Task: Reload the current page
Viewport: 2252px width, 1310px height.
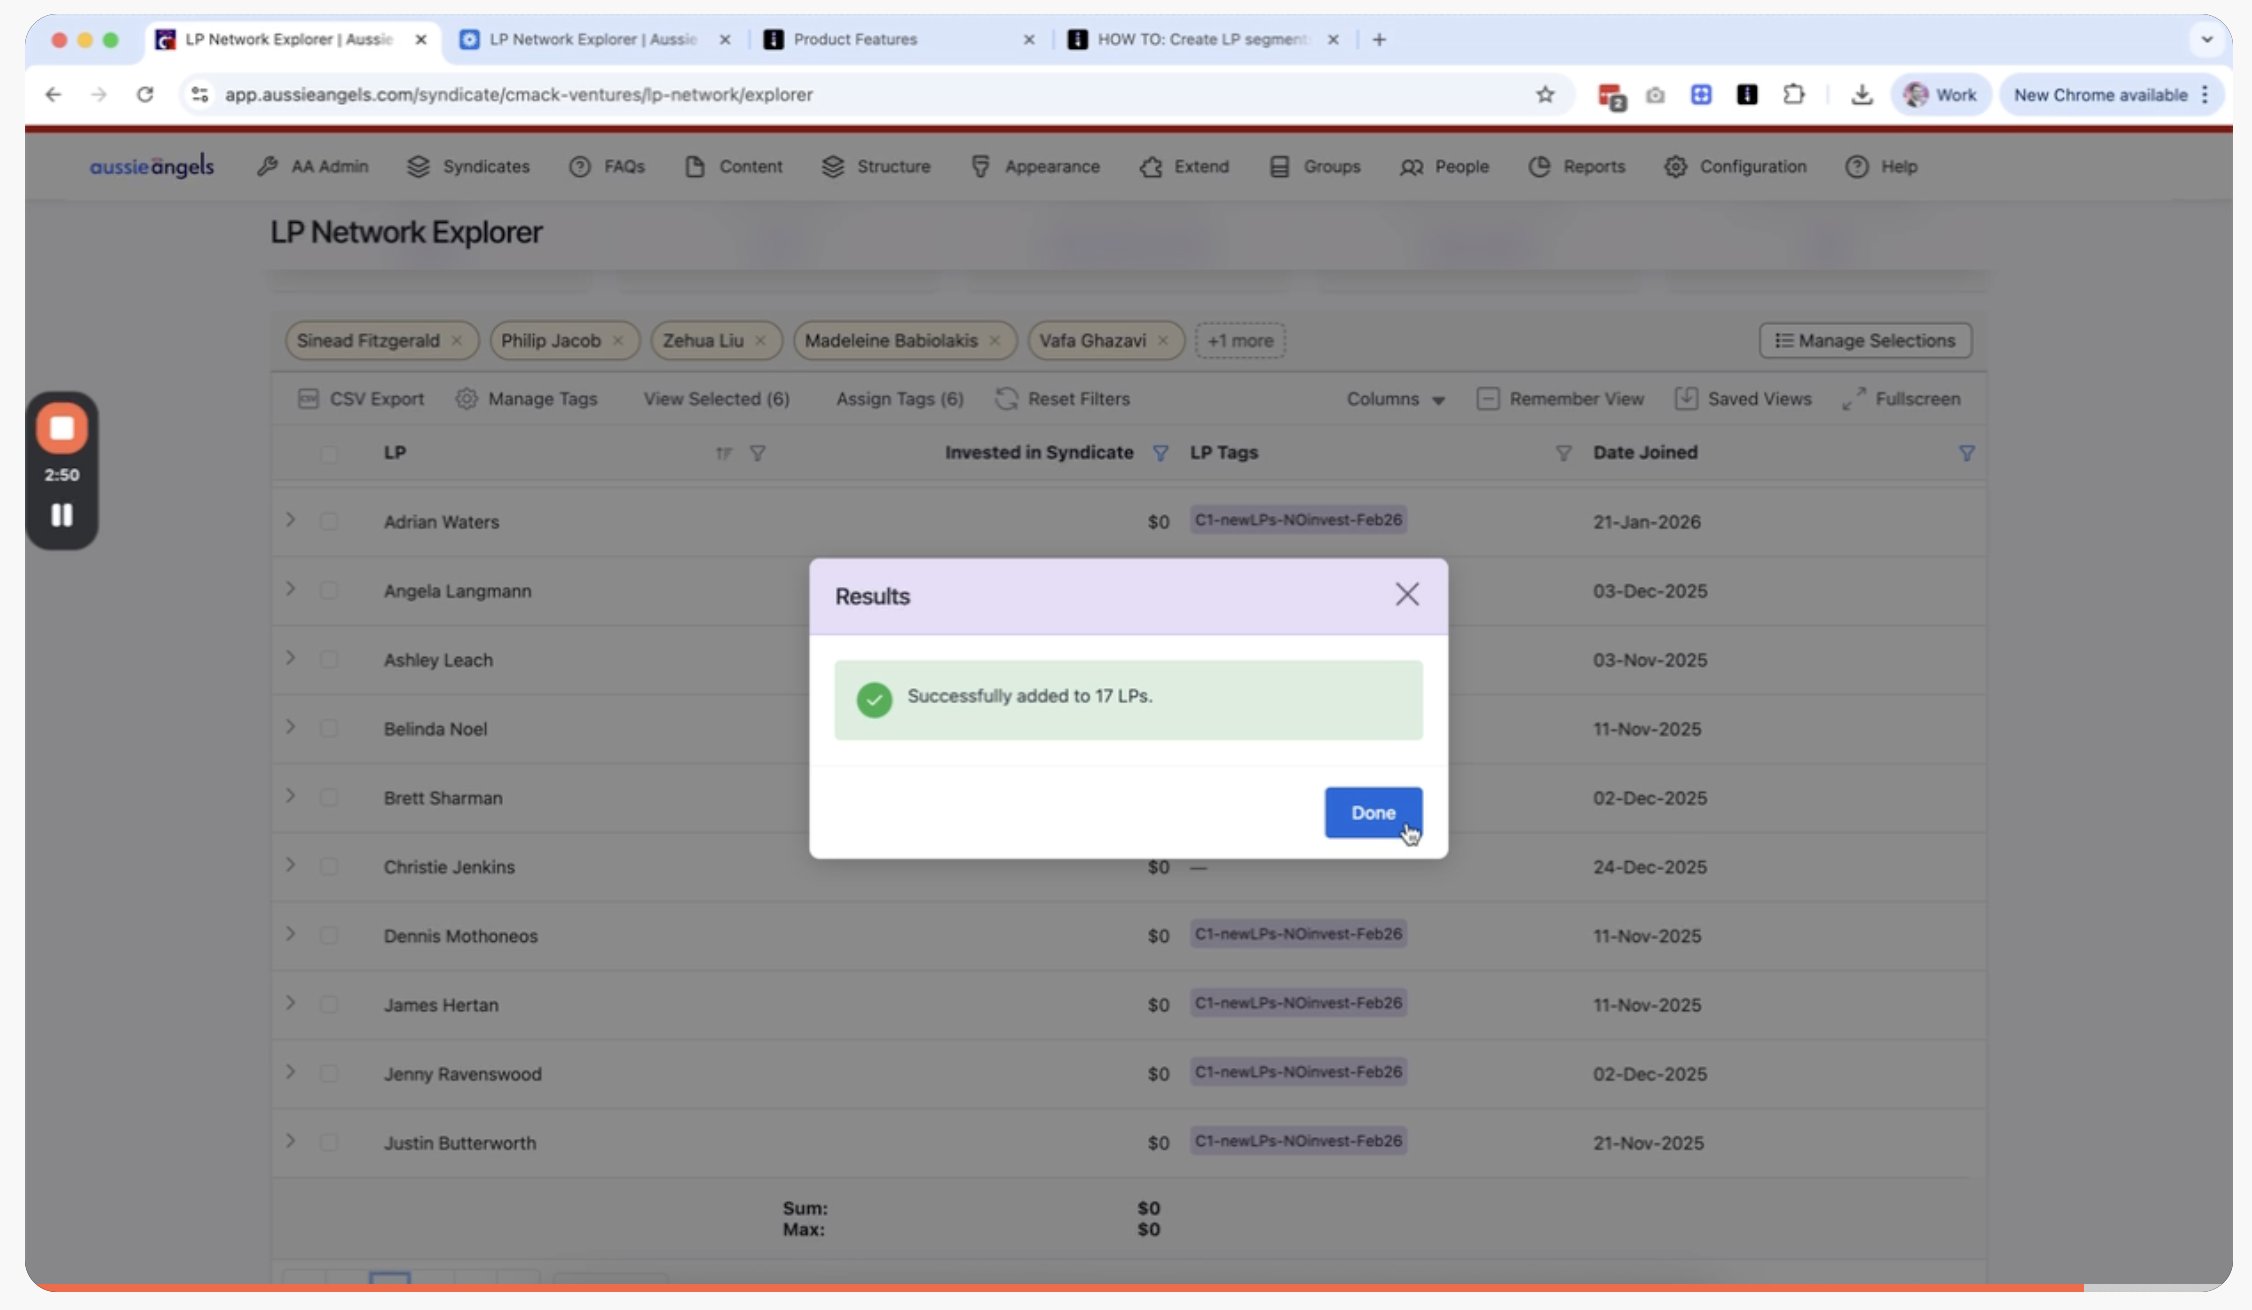Action: (145, 94)
